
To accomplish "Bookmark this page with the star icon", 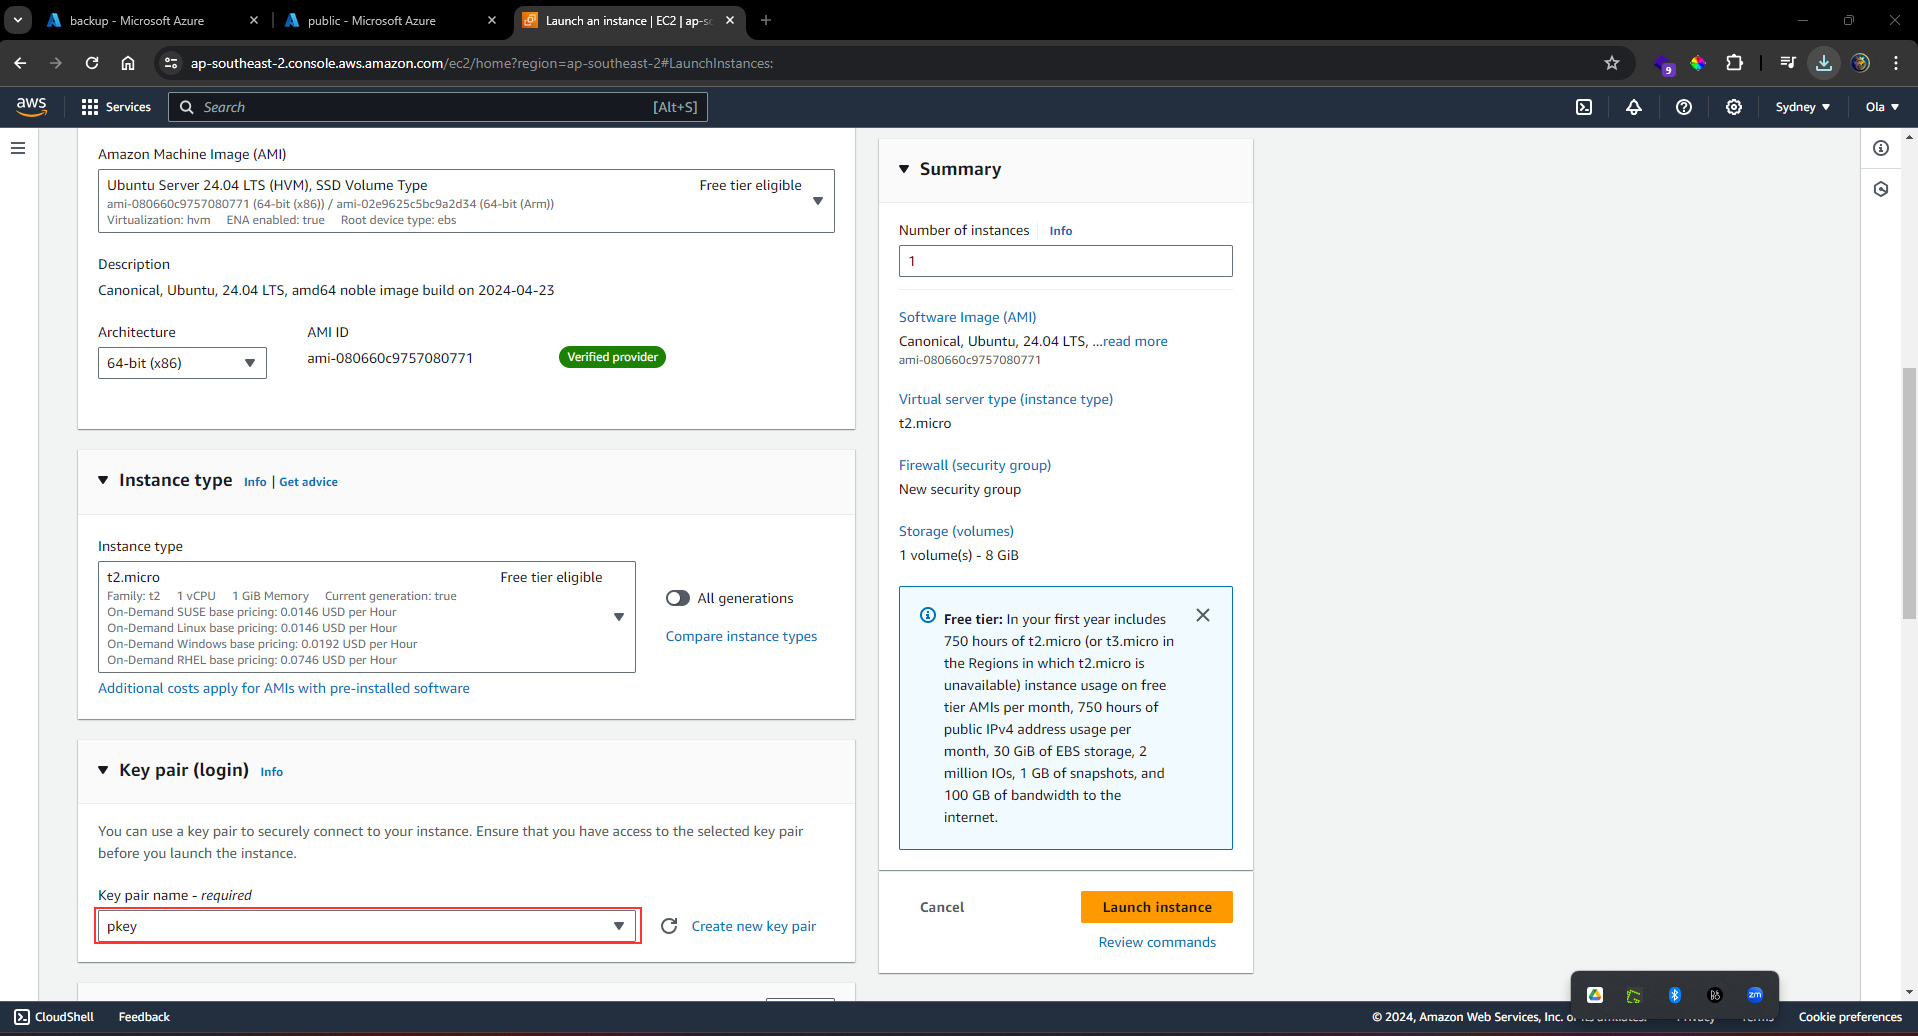I will tap(1612, 63).
